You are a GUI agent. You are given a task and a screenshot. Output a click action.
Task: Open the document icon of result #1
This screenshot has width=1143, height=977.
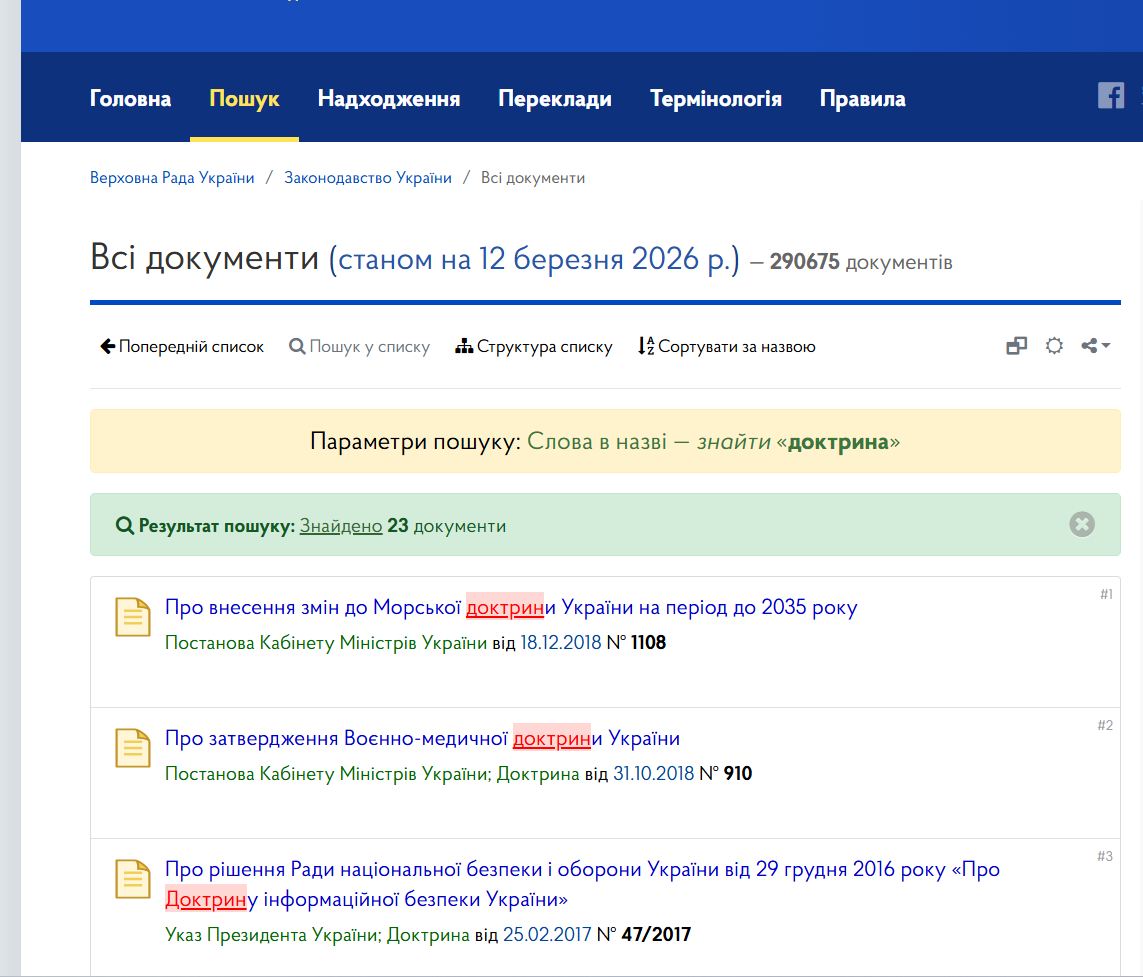pos(133,617)
